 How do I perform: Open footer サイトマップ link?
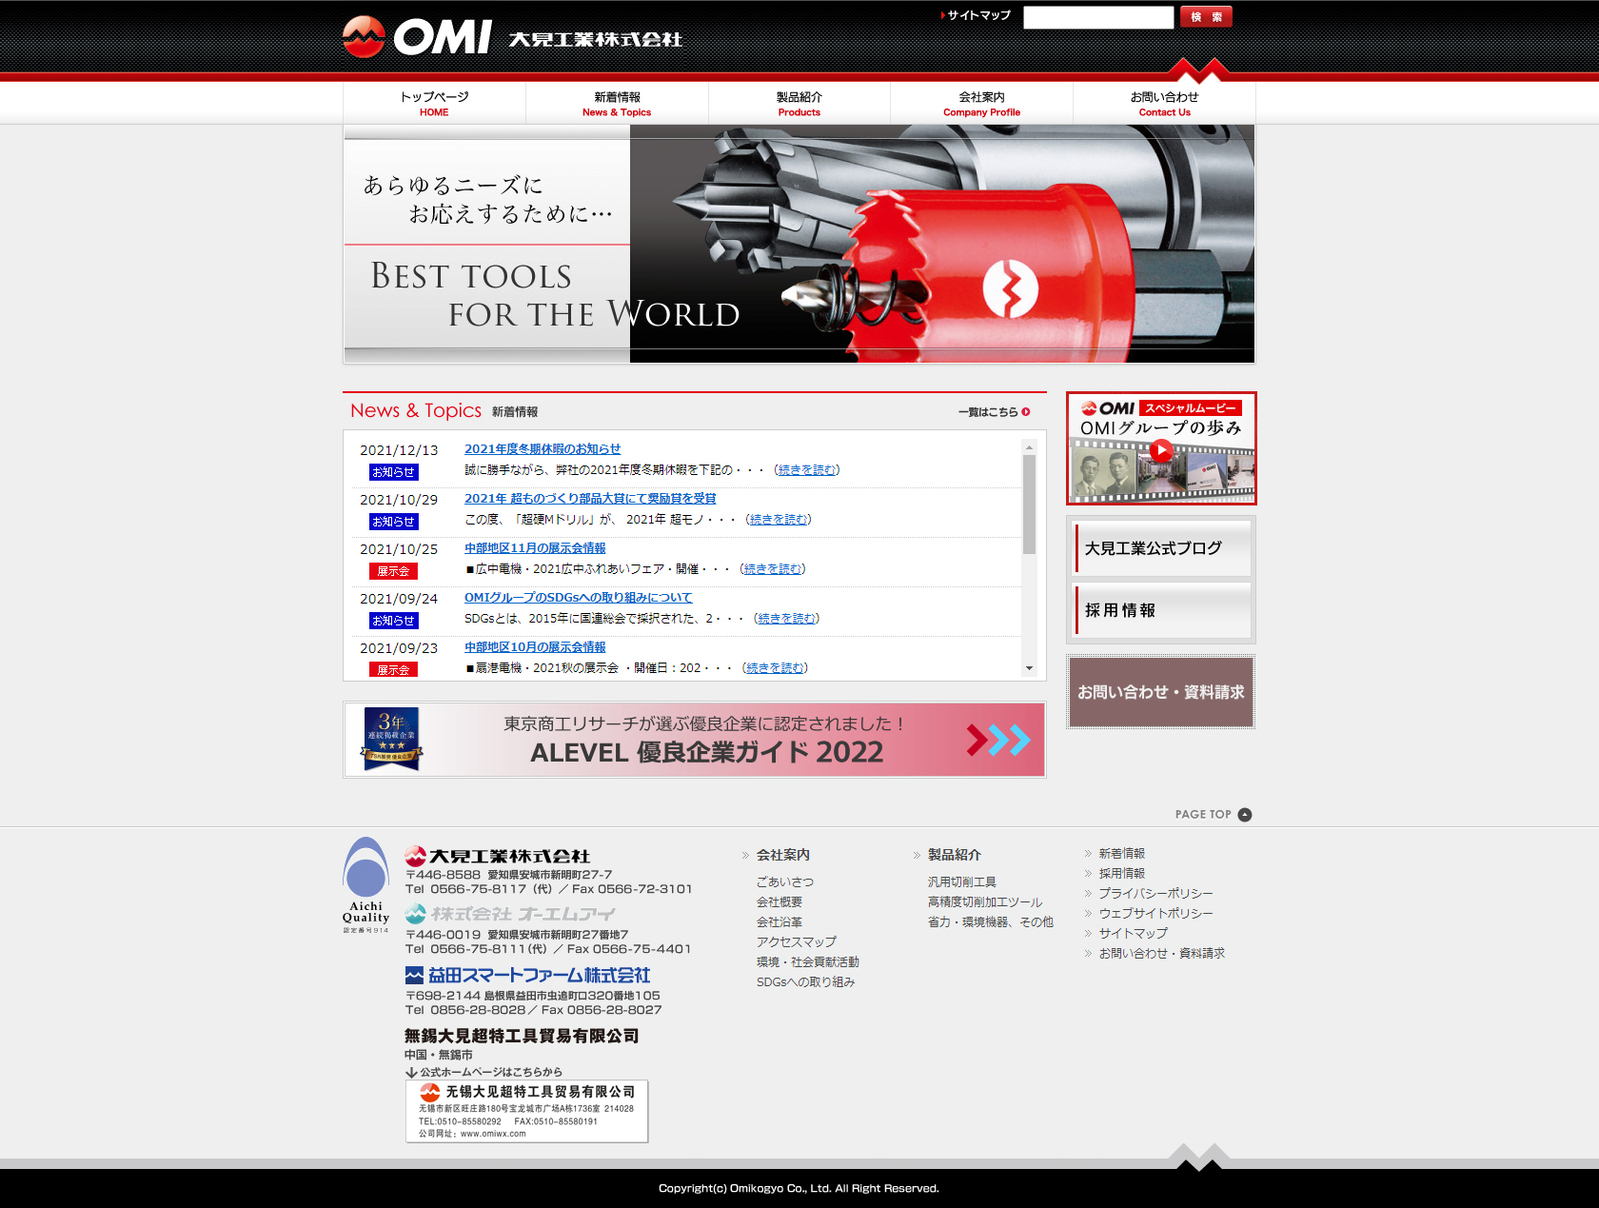(1133, 934)
